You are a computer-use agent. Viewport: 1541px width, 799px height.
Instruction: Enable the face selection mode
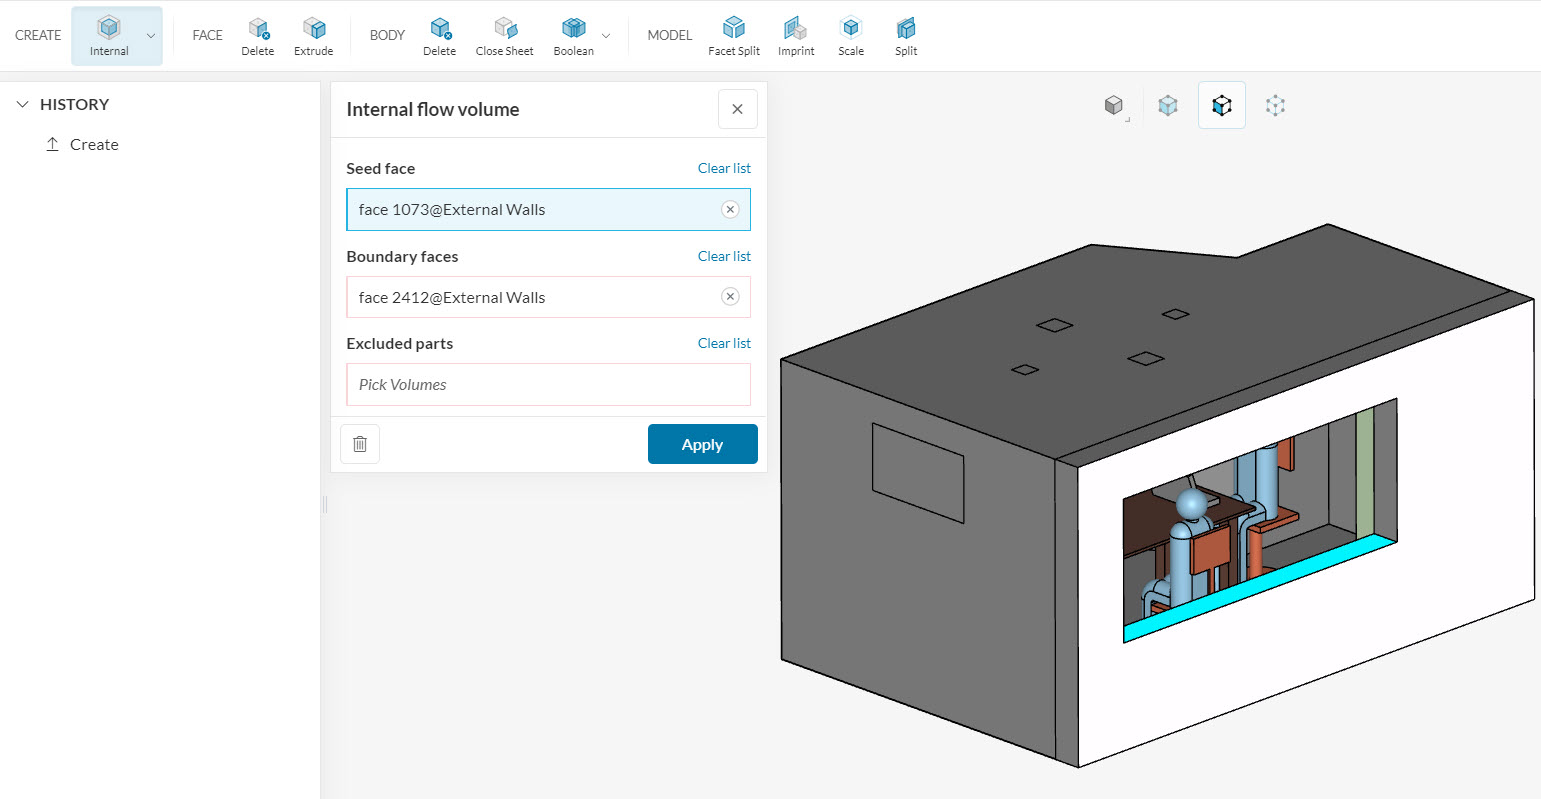coord(1167,105)
